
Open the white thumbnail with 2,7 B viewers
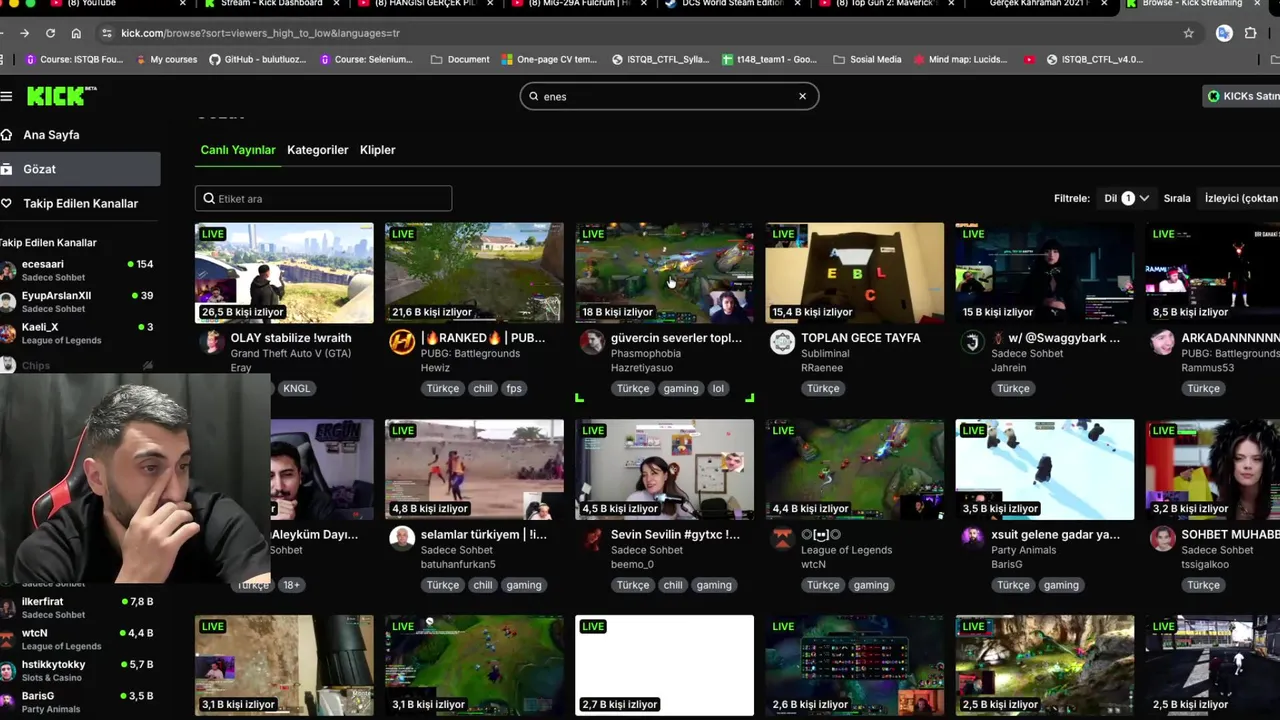click(664, 665)
